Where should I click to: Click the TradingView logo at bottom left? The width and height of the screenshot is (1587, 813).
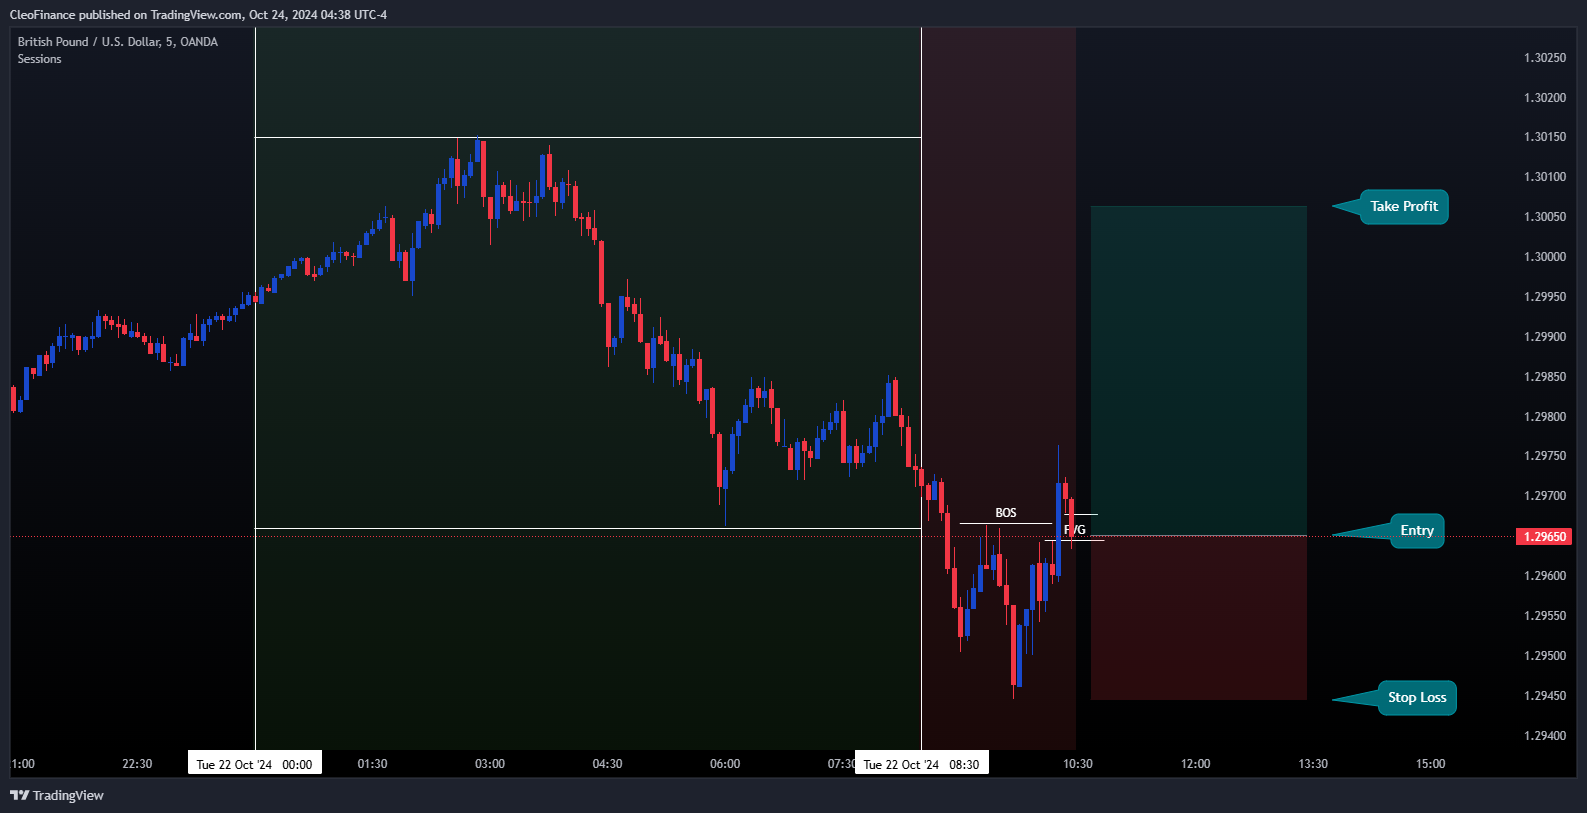coord(57,795)
